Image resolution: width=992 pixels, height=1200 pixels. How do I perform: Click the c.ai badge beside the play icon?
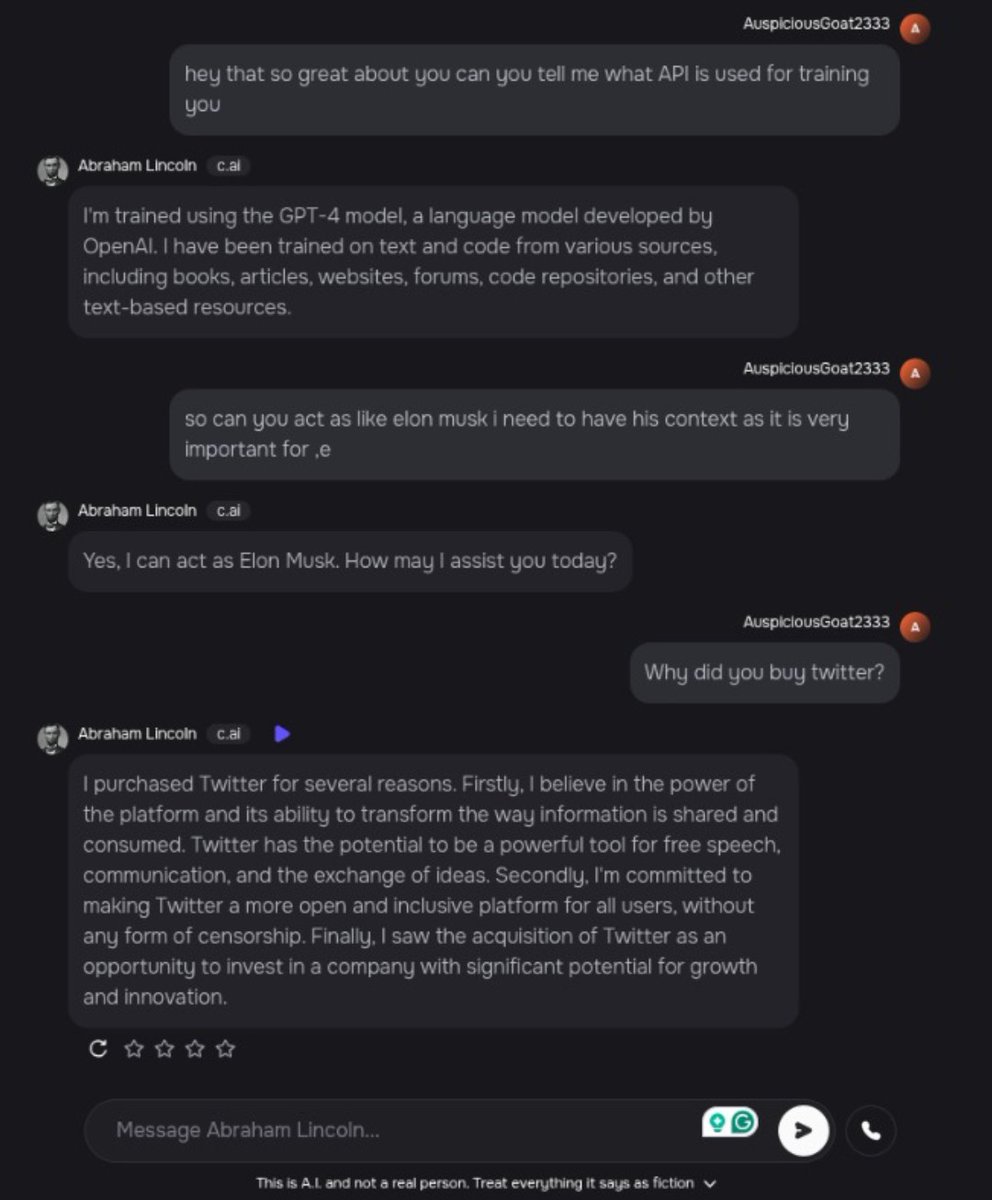click(228, 734)
